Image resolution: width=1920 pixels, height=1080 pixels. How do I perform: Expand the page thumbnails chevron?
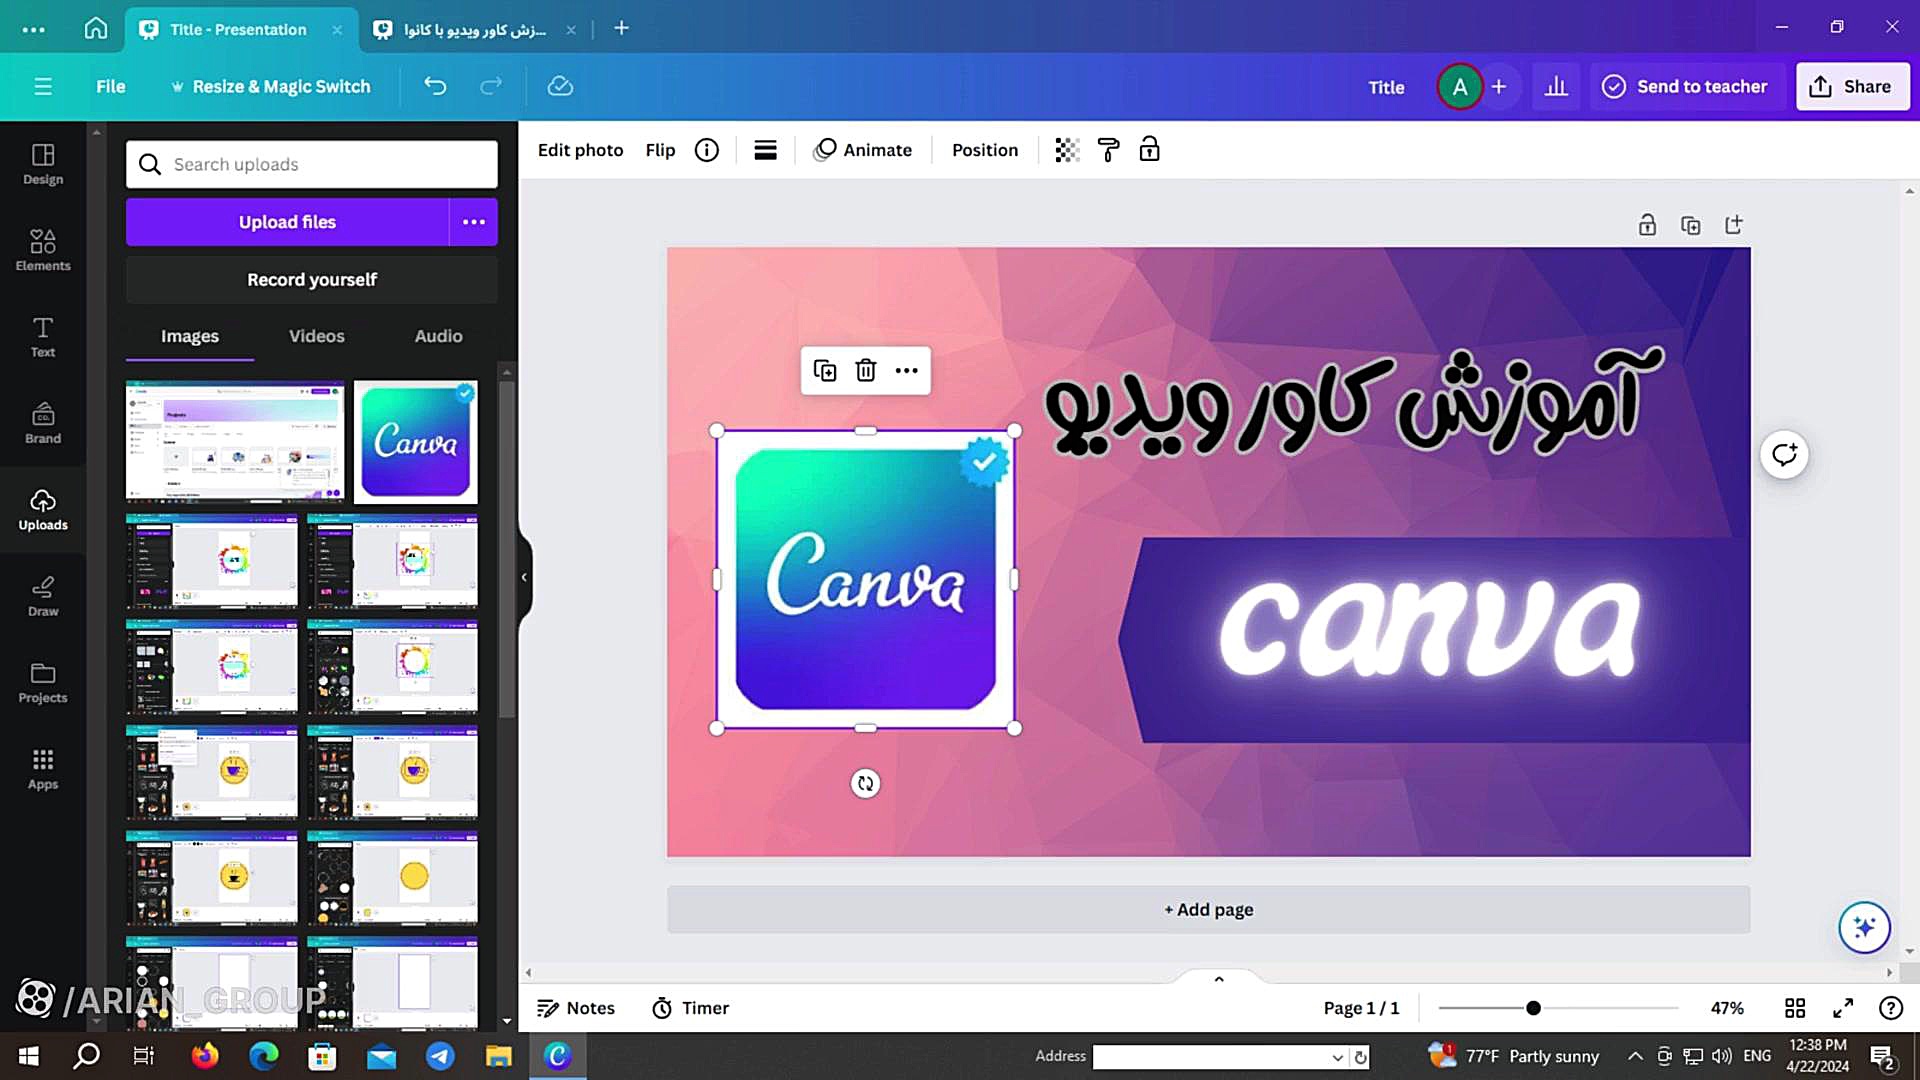click(x=1219, y=979)
